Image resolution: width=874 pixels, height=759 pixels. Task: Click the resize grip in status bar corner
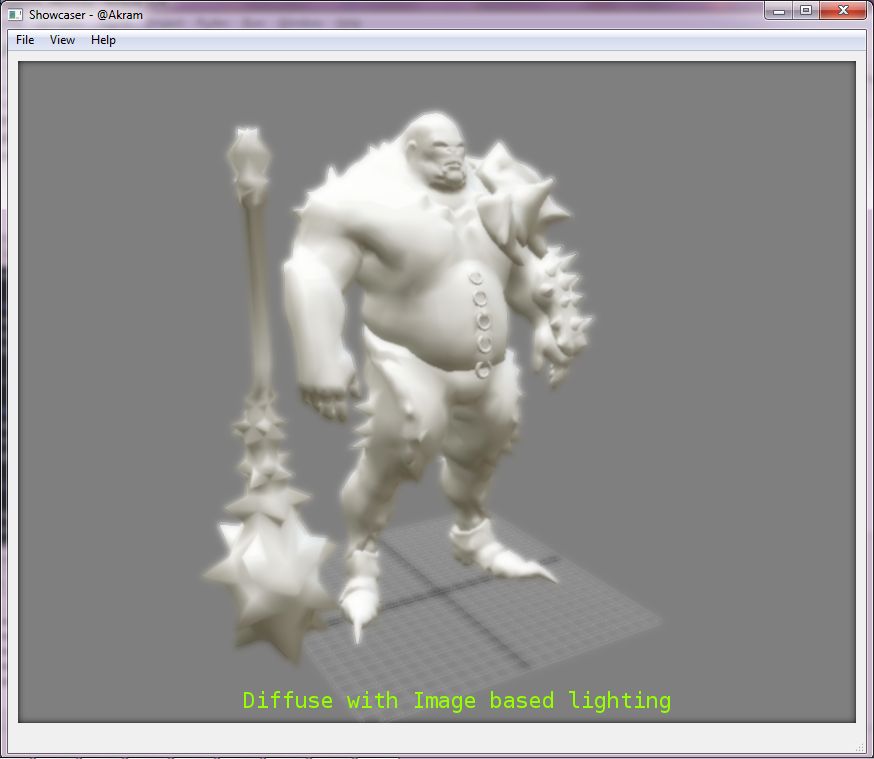(x=860, y=746)
